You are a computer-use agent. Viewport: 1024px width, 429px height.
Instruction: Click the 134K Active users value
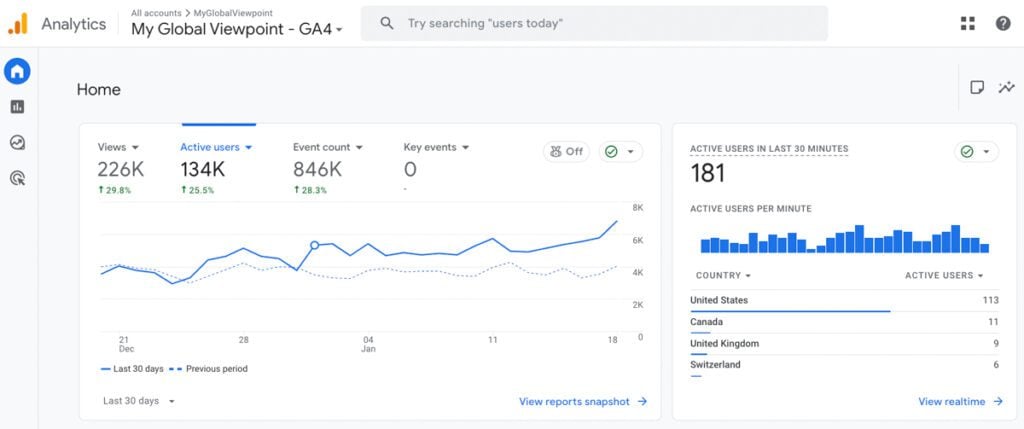point(202,170)
